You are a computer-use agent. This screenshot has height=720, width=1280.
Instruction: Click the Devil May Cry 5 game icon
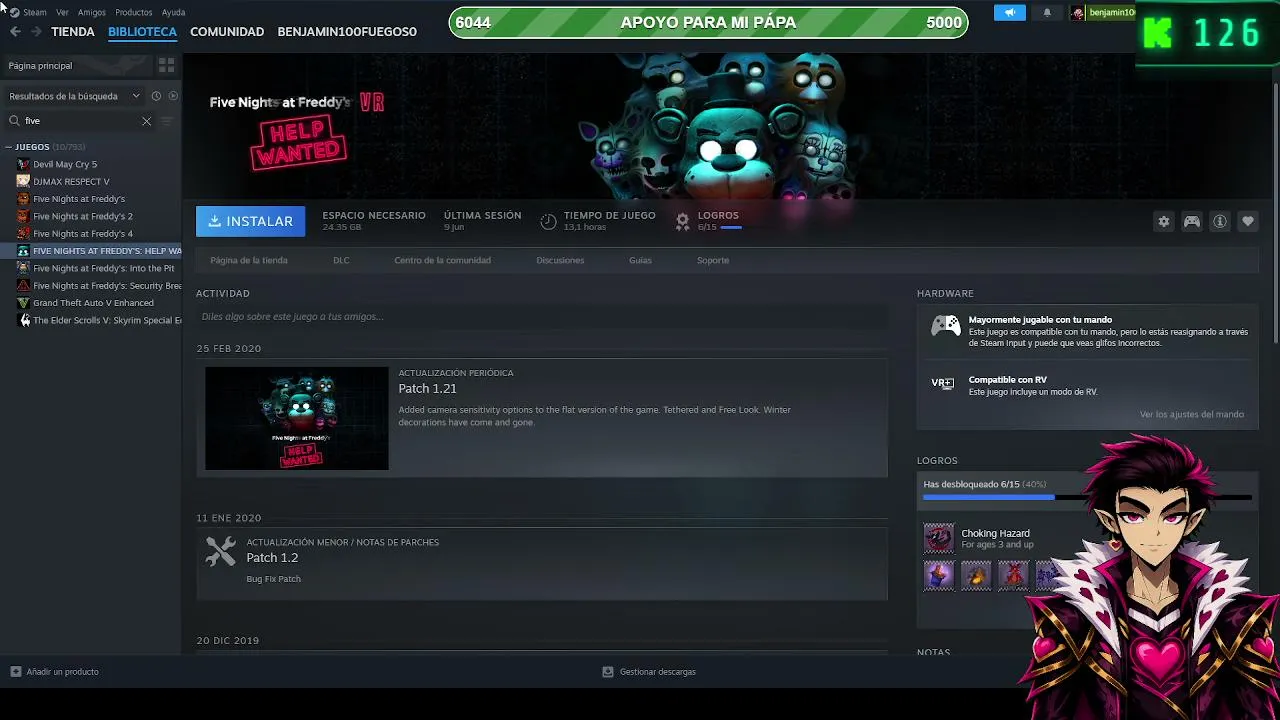click(23, 164)
